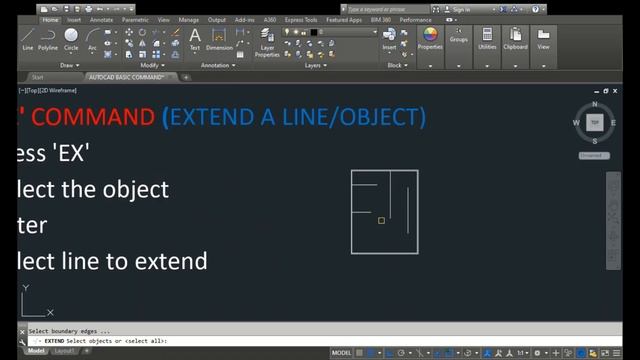Expand the Properties panel arrow

click(430, 66)
